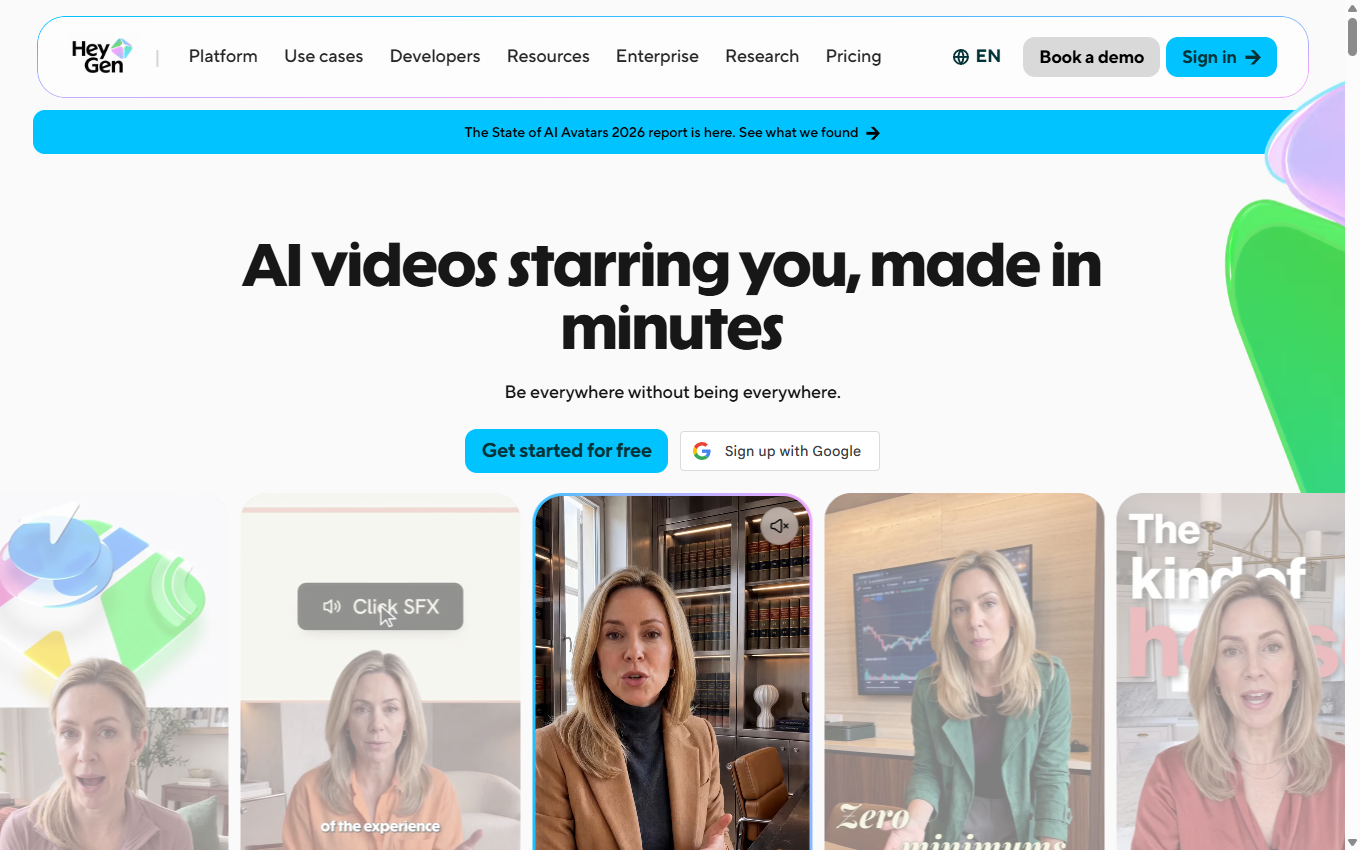1360x850 pixels.
Task: Click Get started for free
Action: coord(566,451)
